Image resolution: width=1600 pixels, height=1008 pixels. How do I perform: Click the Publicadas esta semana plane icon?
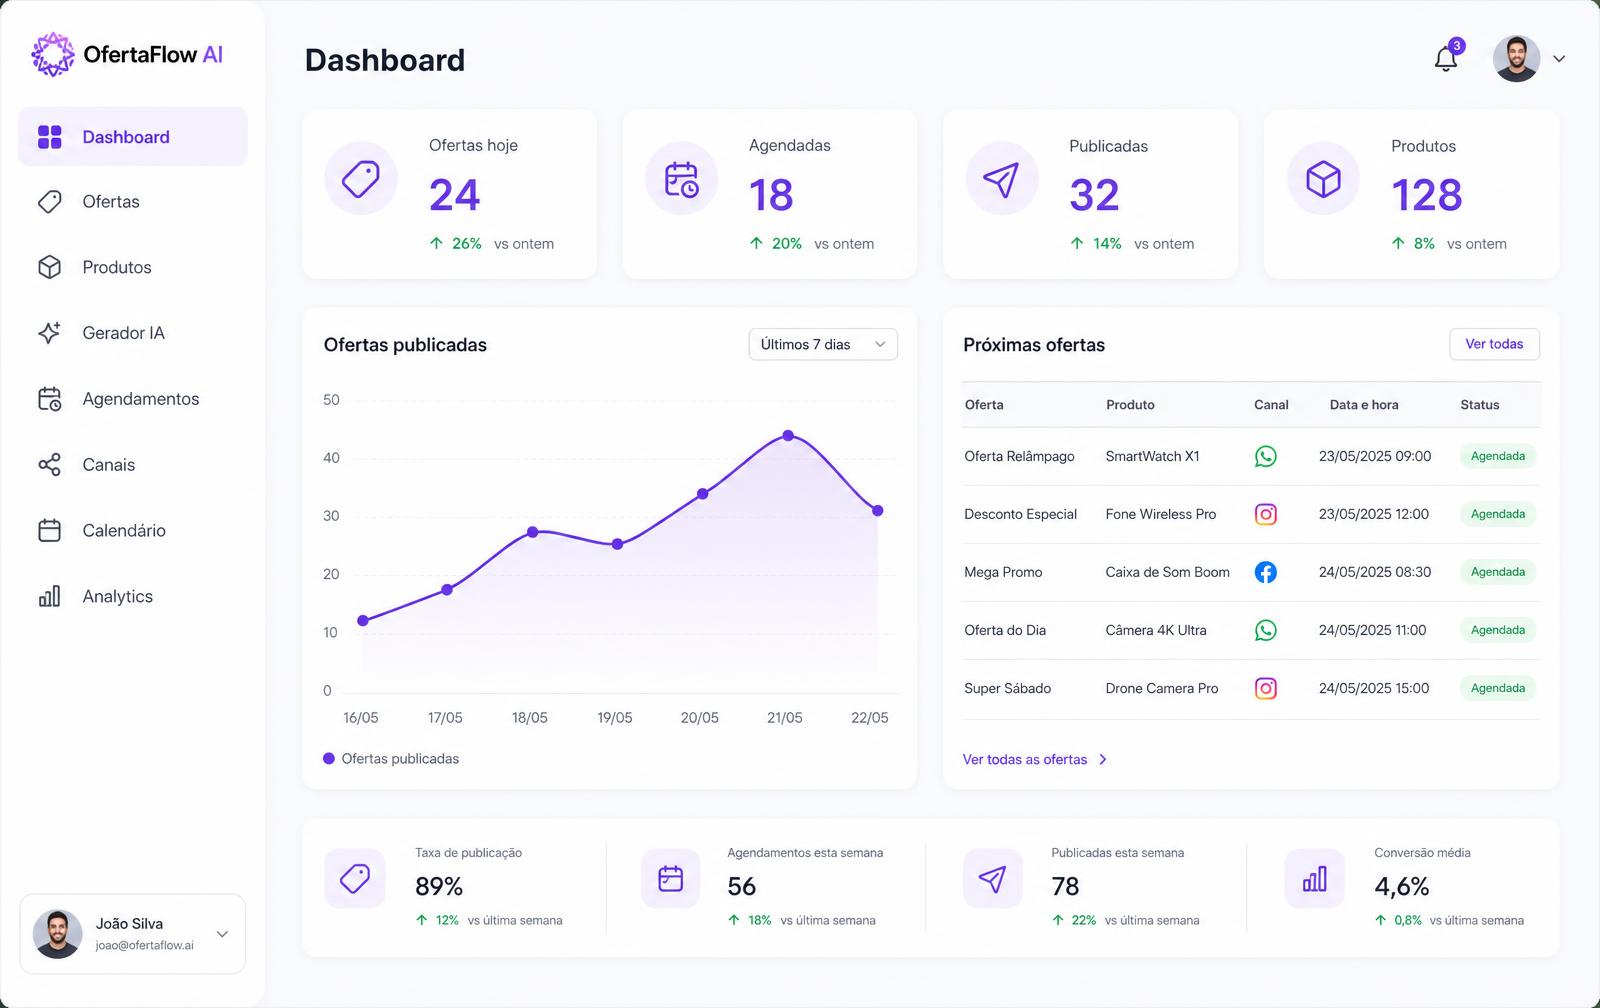(992, 879)
